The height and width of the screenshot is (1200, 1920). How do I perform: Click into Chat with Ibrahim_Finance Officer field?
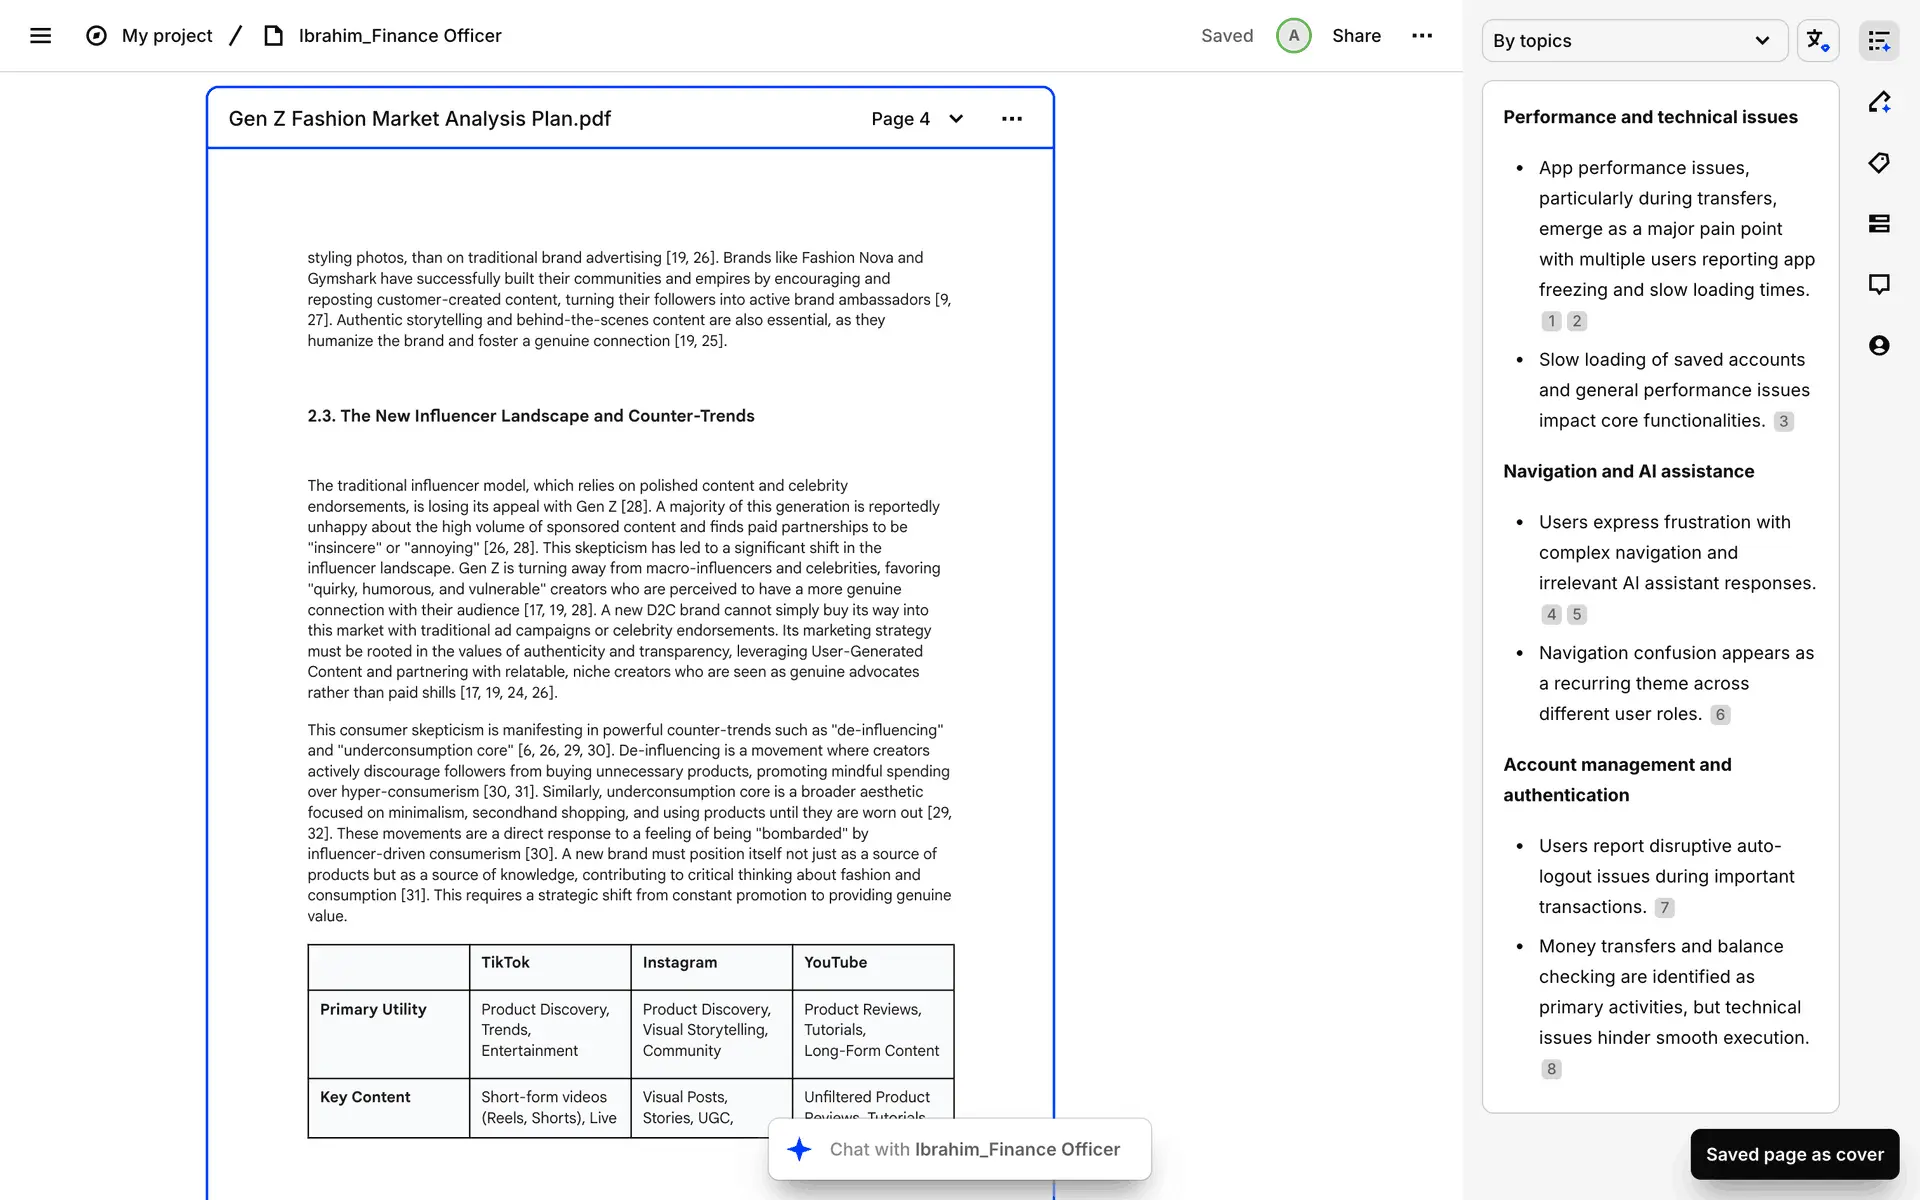pos(973,1150)
